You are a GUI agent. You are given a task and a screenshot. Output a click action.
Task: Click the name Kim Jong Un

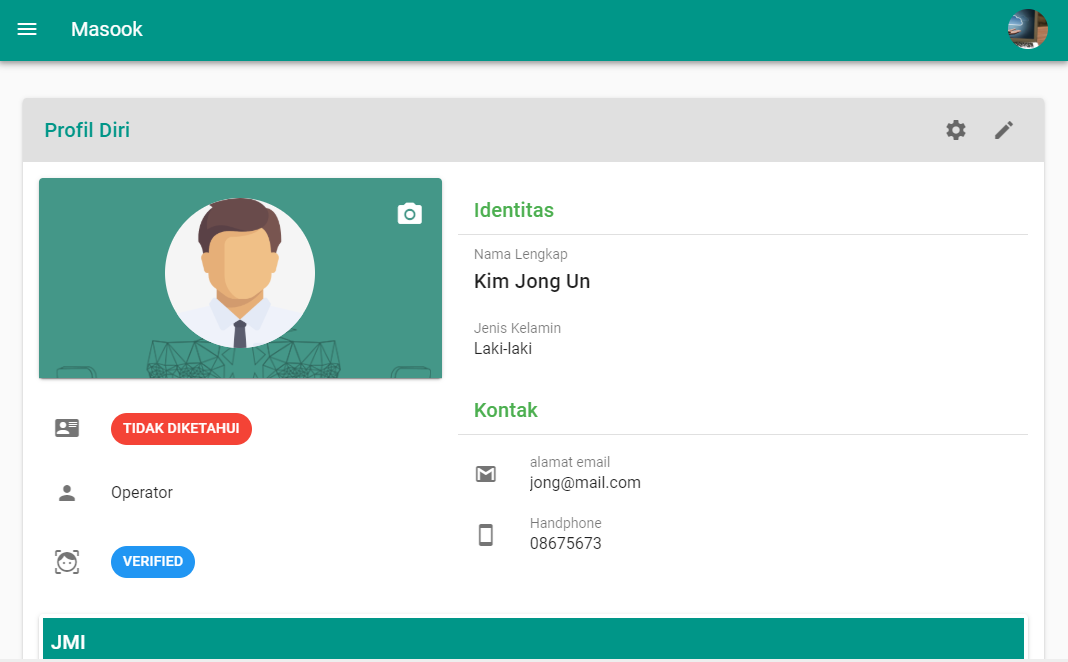[532, 281]
